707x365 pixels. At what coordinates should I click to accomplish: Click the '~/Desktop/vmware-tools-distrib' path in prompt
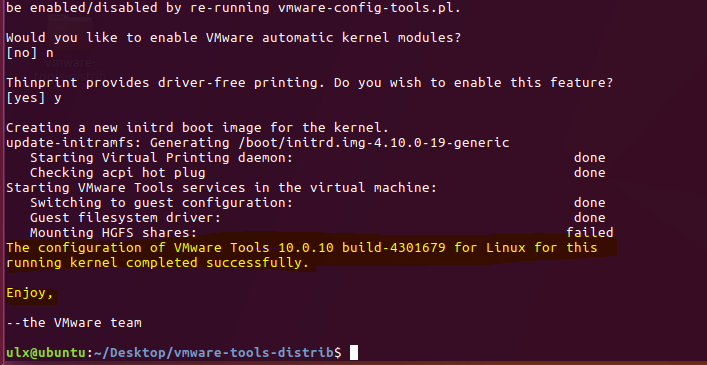[213, 353]
